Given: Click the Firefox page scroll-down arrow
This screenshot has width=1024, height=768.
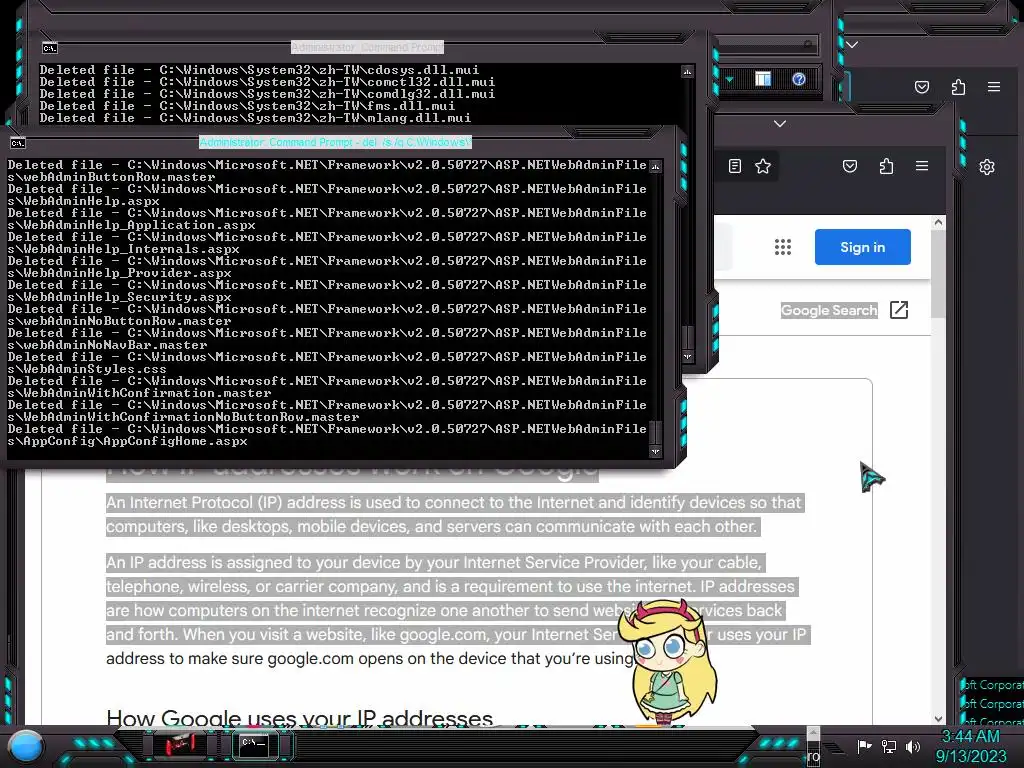Looking at the screenshot, I should coord(938,718).
